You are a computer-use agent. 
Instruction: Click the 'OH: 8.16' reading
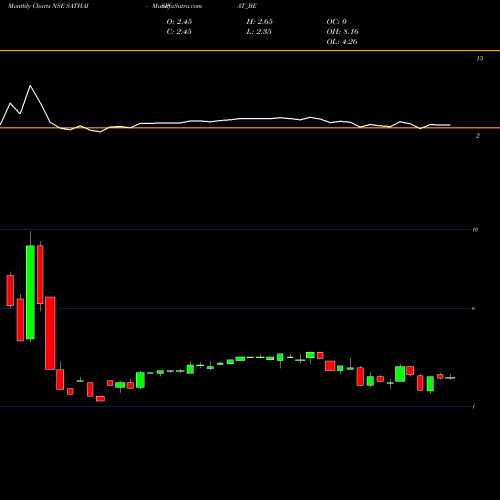pos(343,32)
